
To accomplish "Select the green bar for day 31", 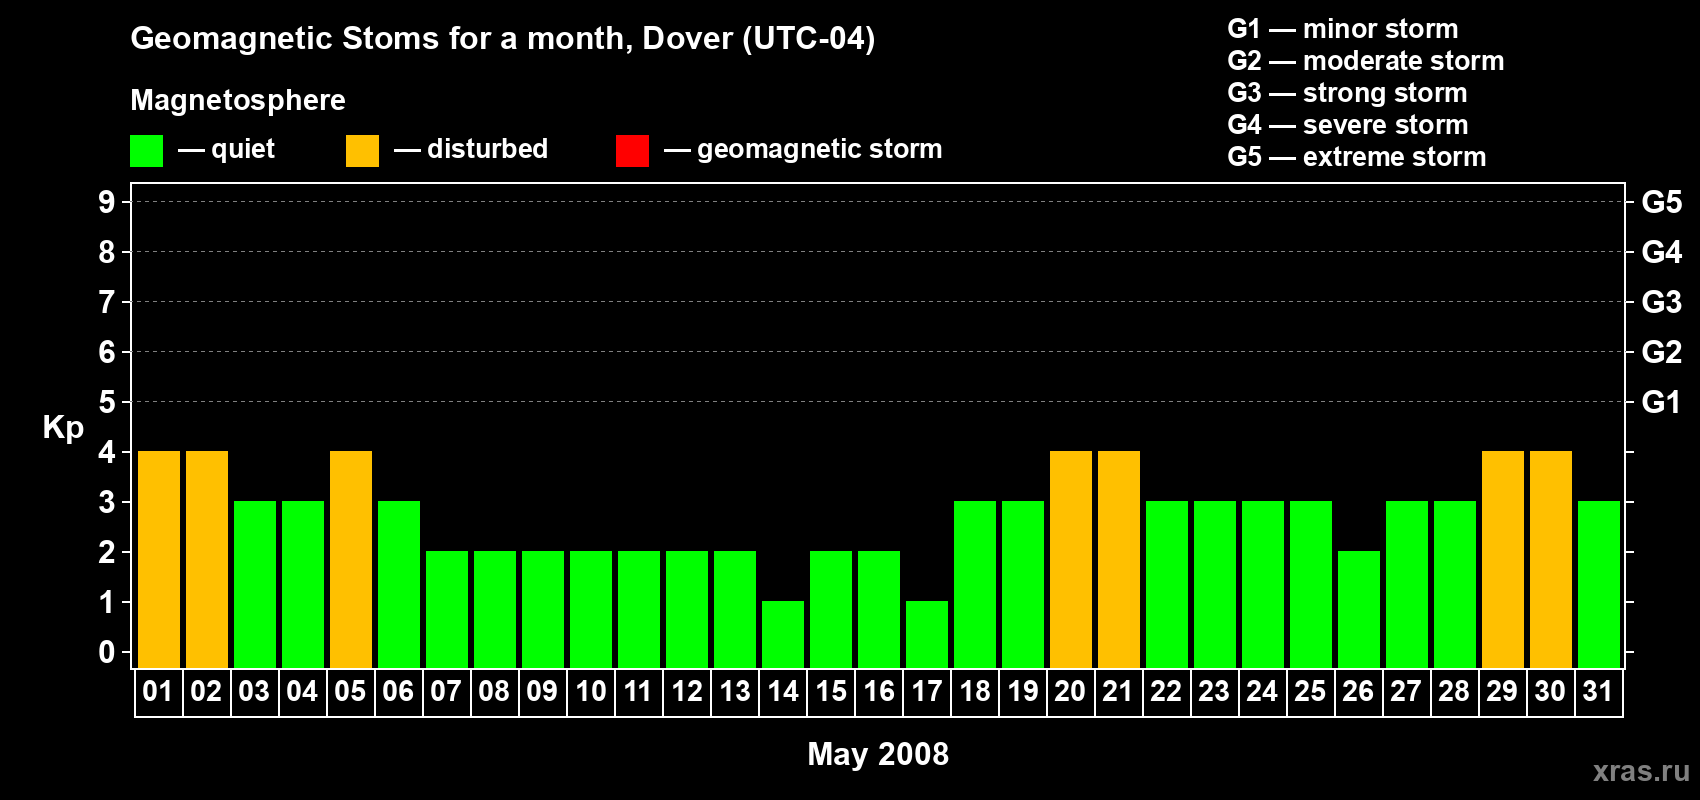I will coord(1599,584).
